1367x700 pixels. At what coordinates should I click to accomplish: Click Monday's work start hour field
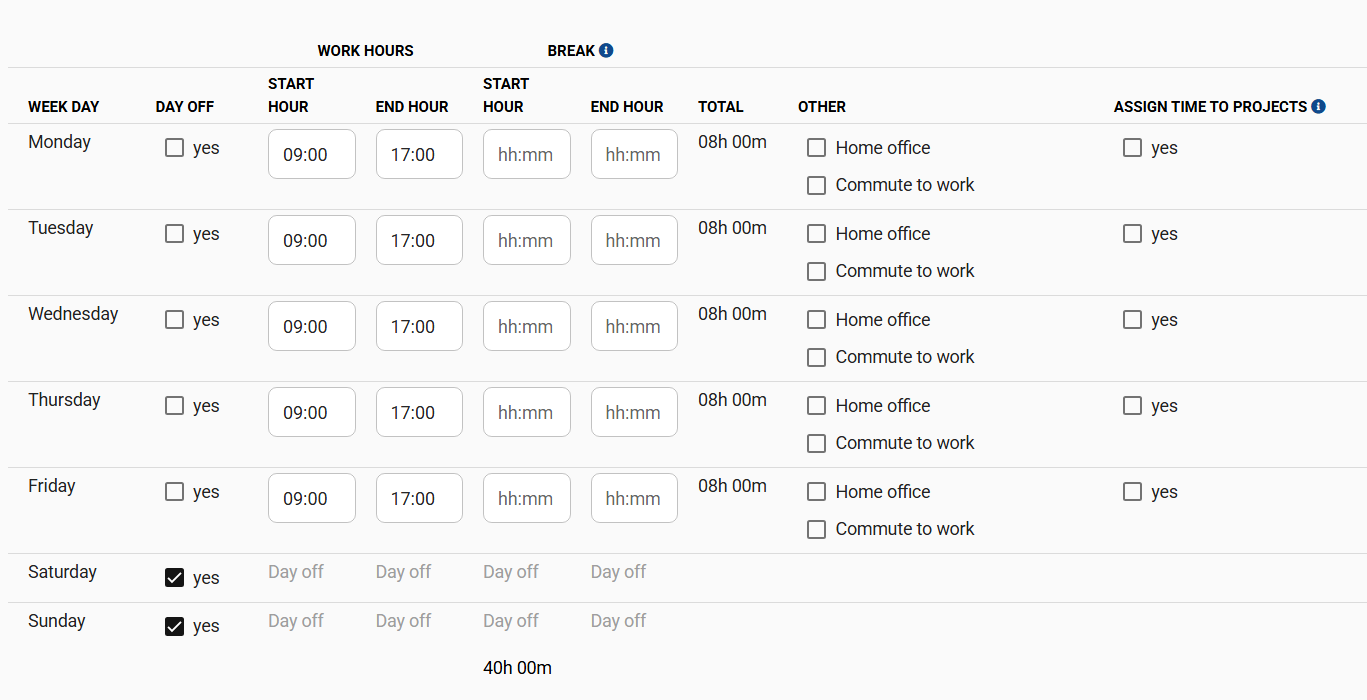pyautogui.click(x=311, y=154)
